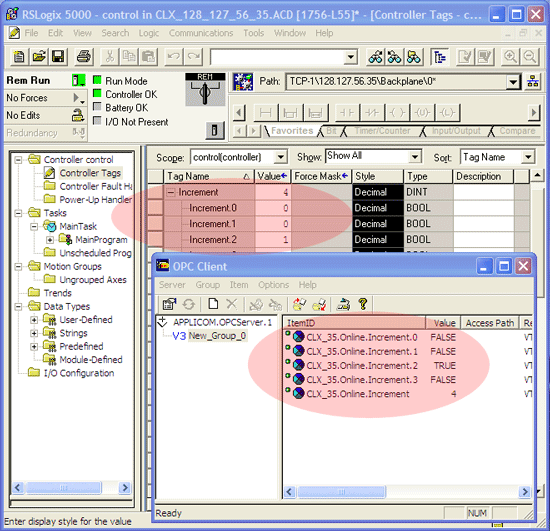
Task: Select the examine-if-closed contact instruction
Action: point(347,113)
